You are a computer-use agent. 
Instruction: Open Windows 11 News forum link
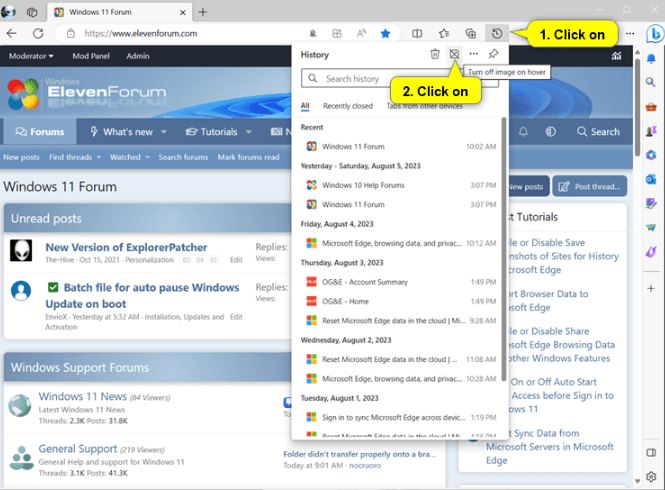[x=83, y=396]
